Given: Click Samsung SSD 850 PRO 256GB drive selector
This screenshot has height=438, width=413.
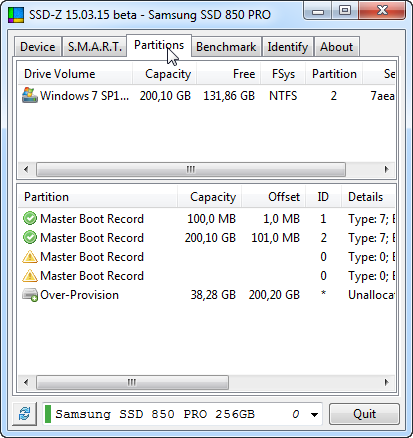Looking at the screenshot, I should pyautogui.click(x=182, y=414).
